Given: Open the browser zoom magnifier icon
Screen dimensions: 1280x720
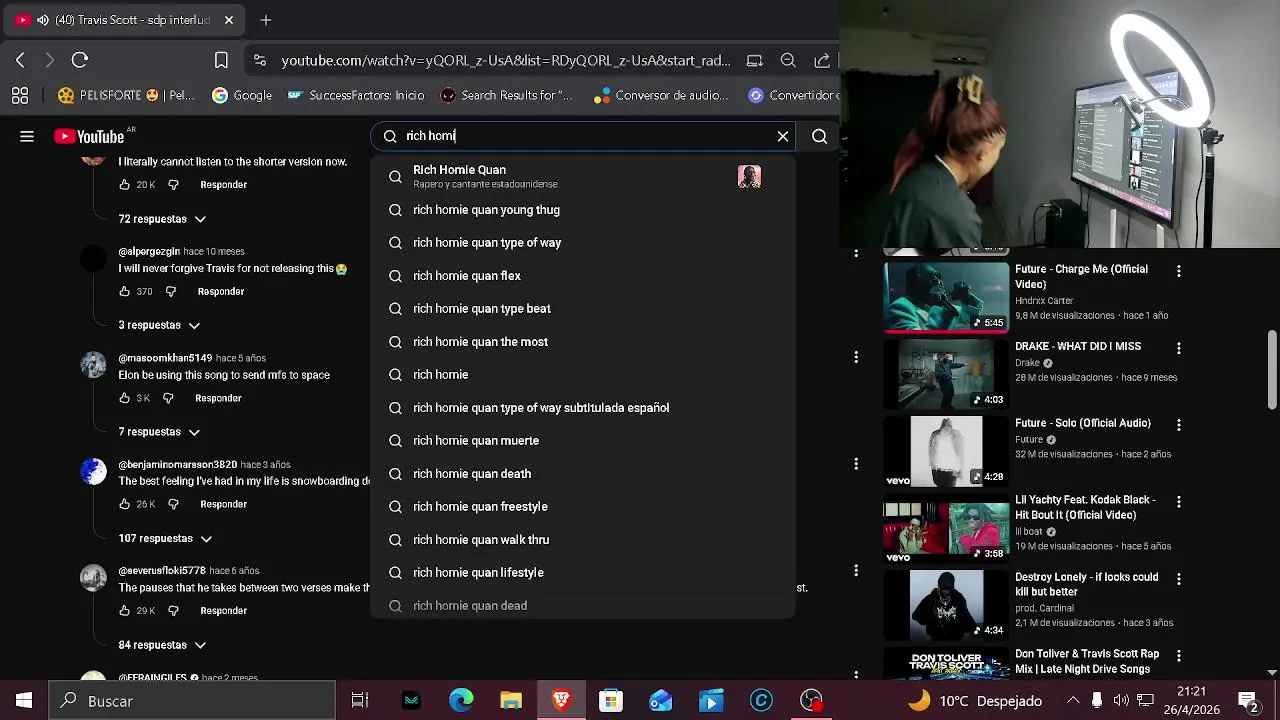Looking at the screenshot, I should click(788, 60).
